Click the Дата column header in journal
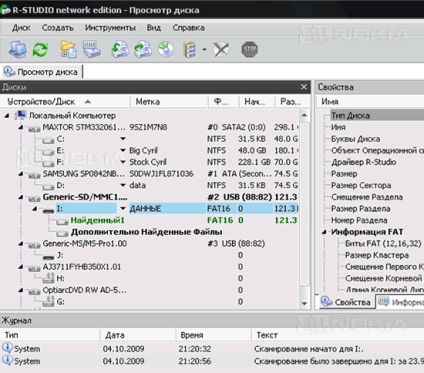424x373 pixels. click(x=138, y=335)
